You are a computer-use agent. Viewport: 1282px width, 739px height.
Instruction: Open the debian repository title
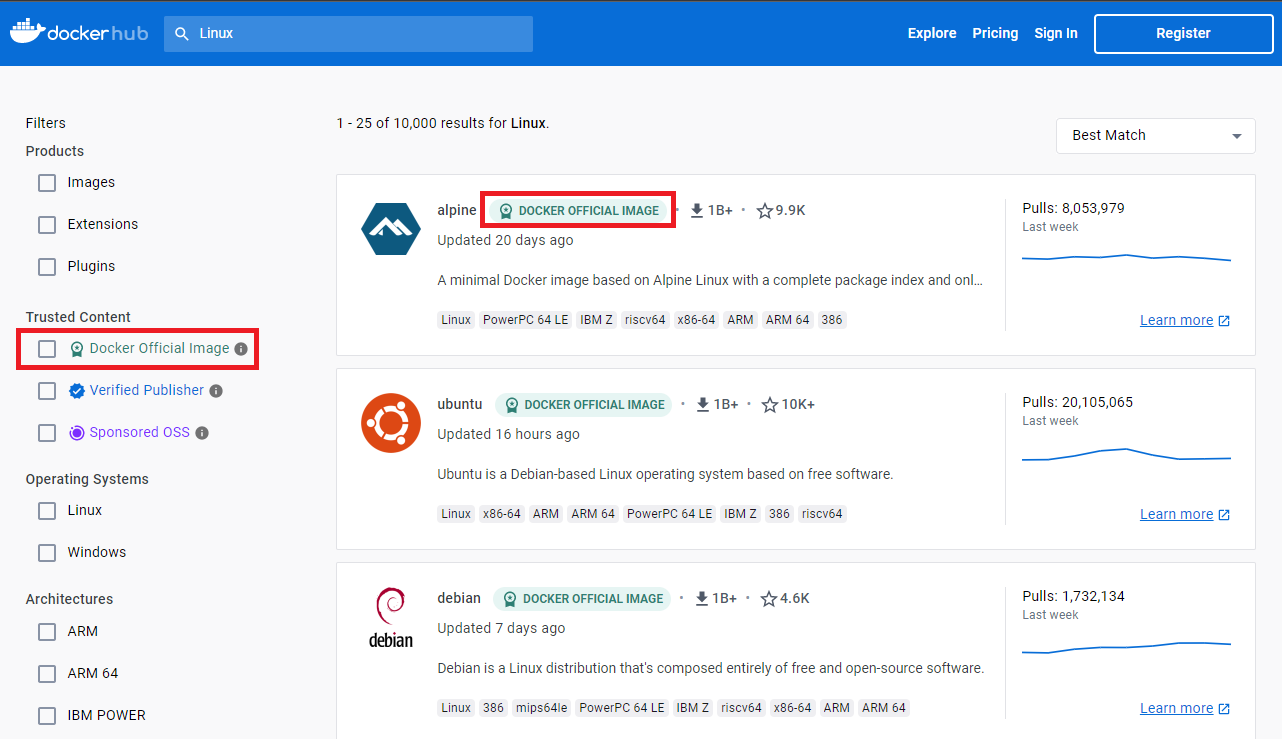pyautogui.click(x=459, y=598)
